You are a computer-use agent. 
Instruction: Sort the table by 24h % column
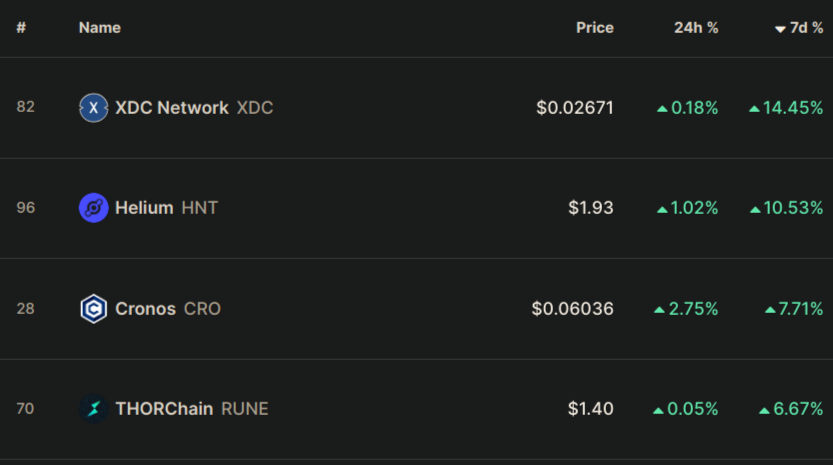coord(696,28)
